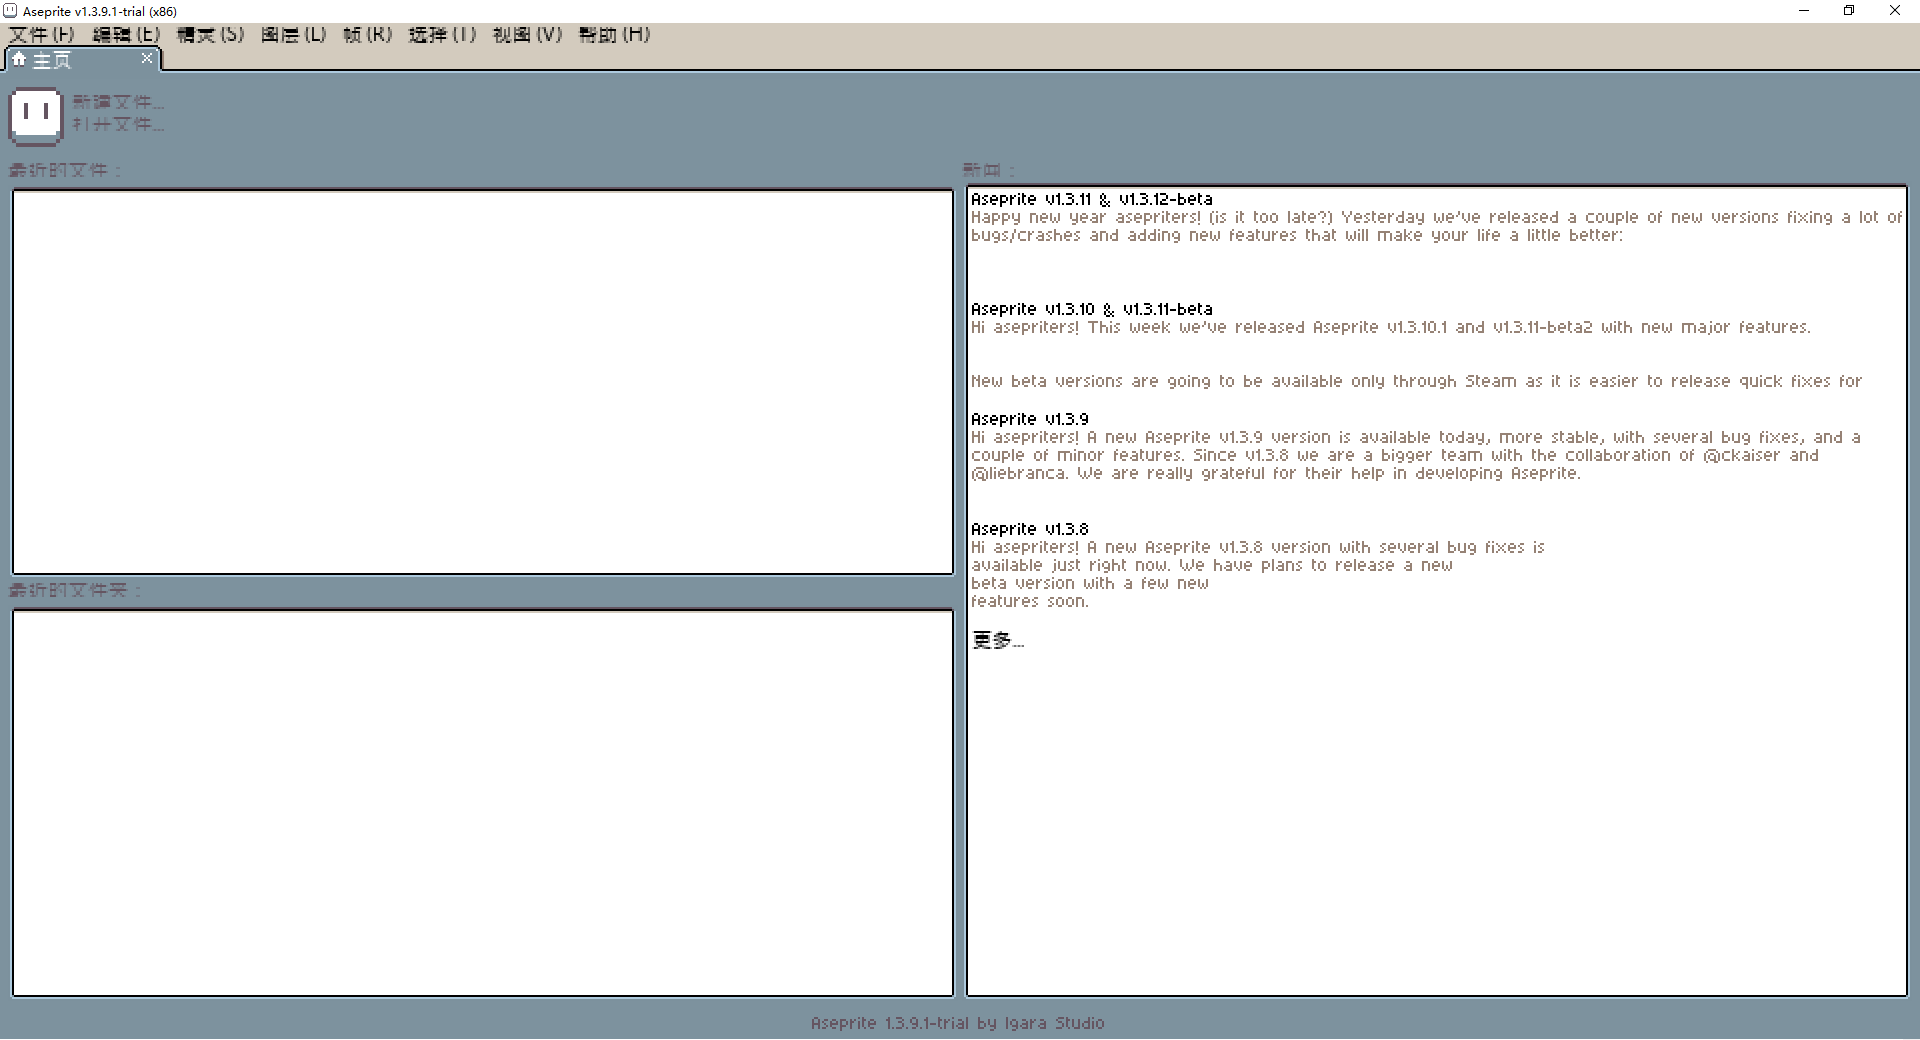Open the 编辑 (E) menu

(126, 35)
